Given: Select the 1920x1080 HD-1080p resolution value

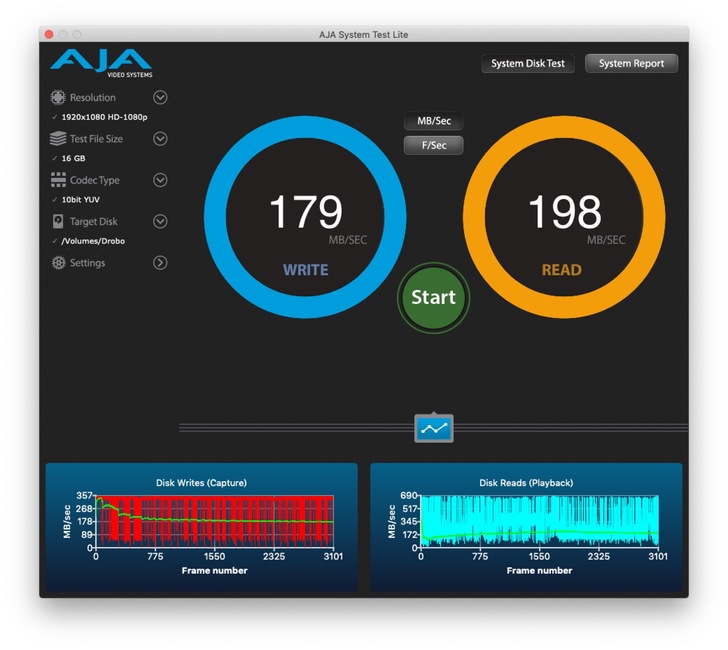Looking at the screenshot, I should click(x=104, y=117).
